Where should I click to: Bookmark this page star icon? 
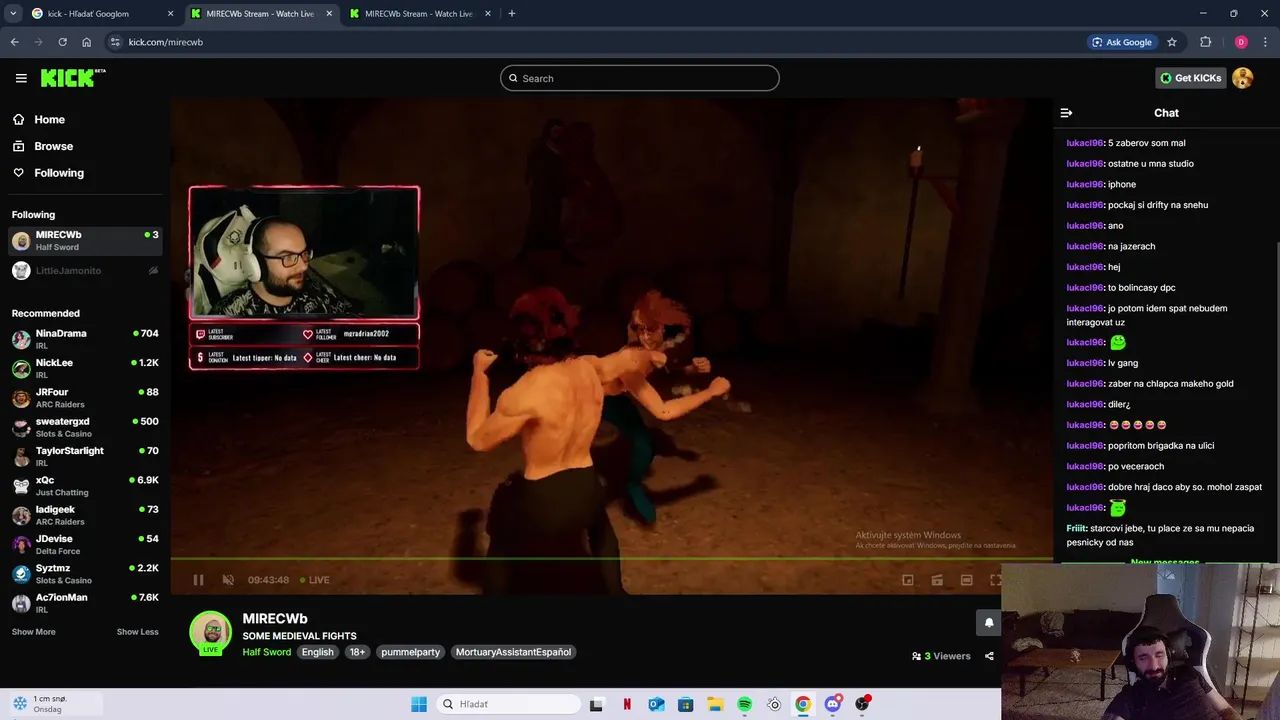point(1171,42)
